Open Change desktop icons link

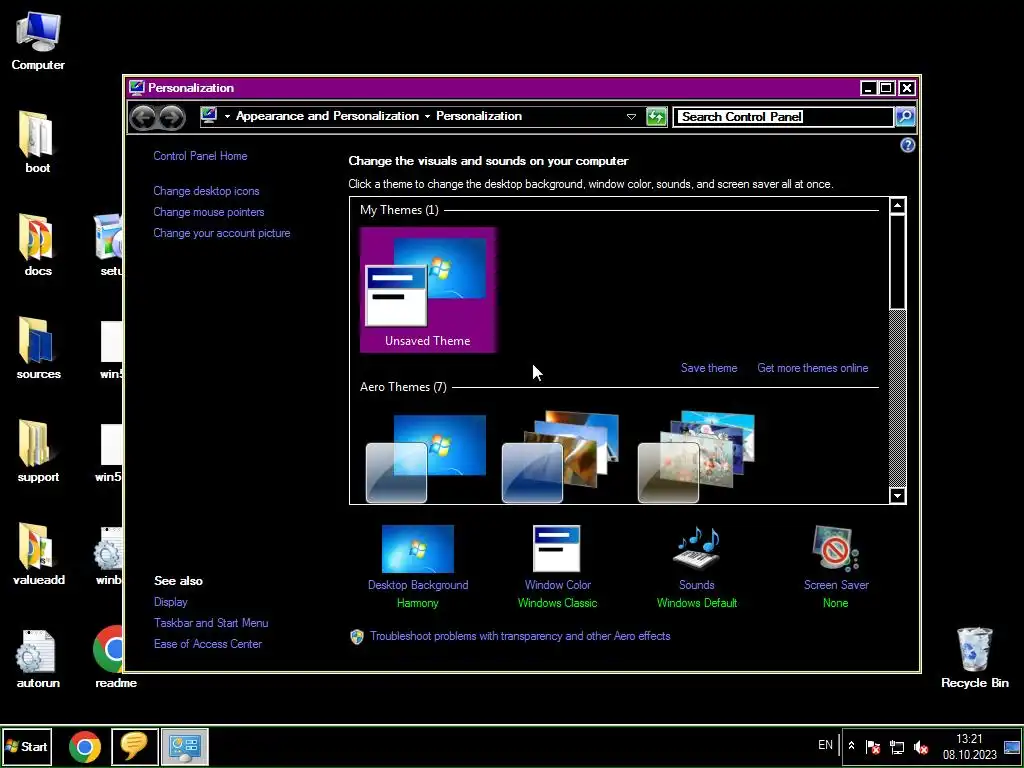click(206, 191)
